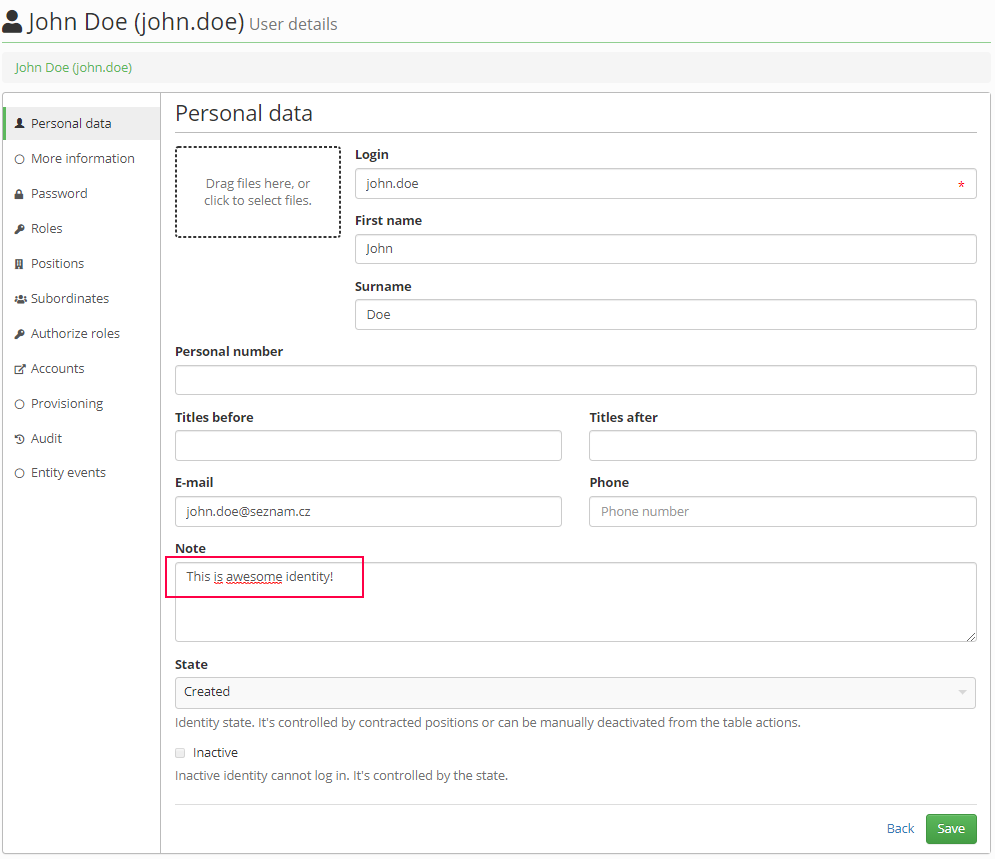Click the Back link
The width and height of the screenshot is (995, 859).
[900, 829]
